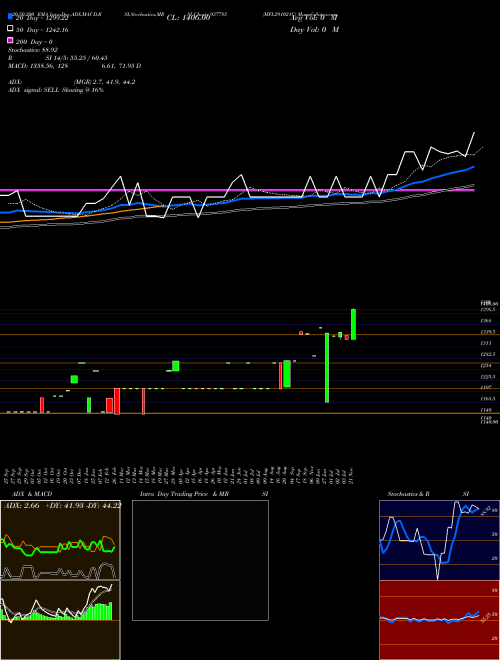Click the '6.61, 71.95 D' MACD values

(x=121, y=66)
